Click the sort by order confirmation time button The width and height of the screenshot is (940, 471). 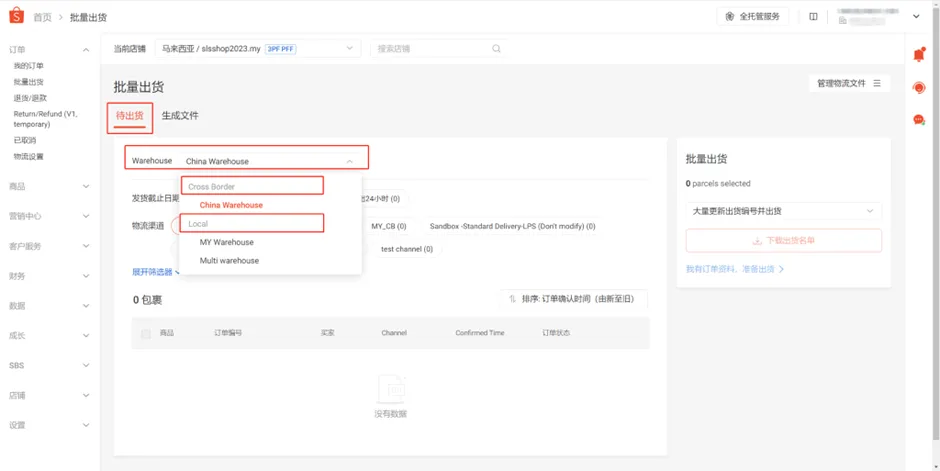[574, 298]
